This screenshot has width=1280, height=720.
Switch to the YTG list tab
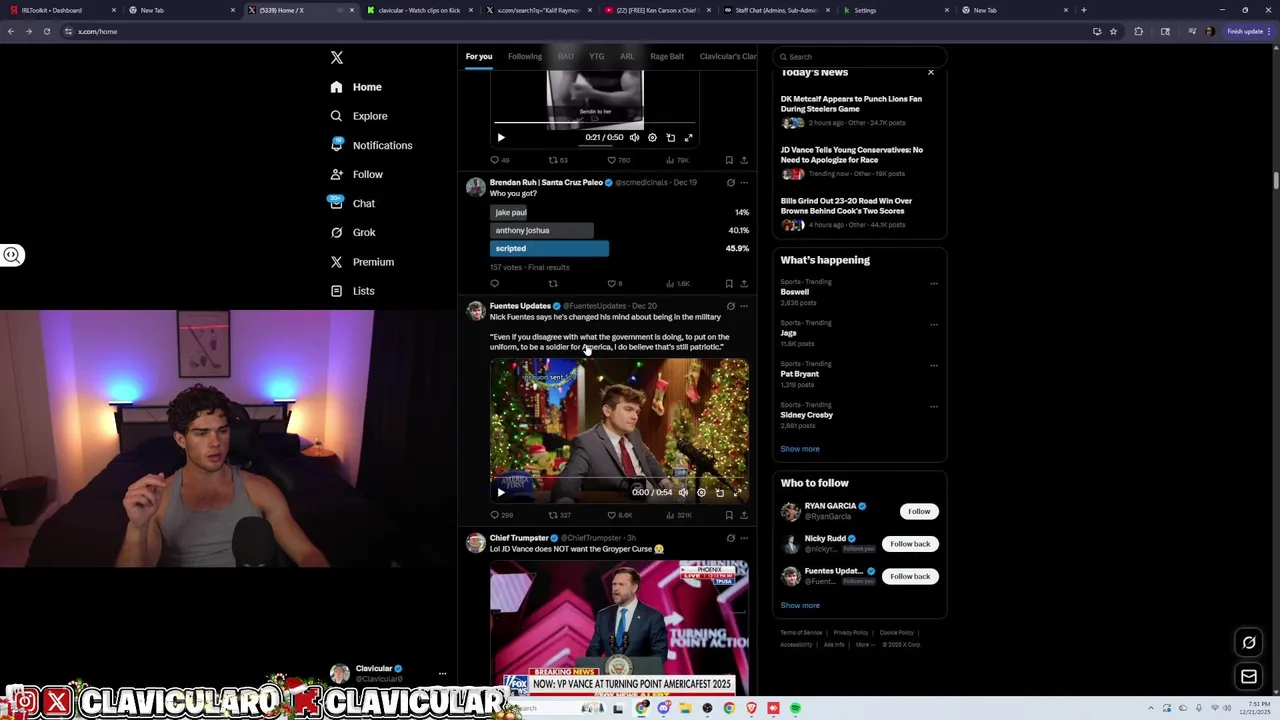(x=597, y=56)
